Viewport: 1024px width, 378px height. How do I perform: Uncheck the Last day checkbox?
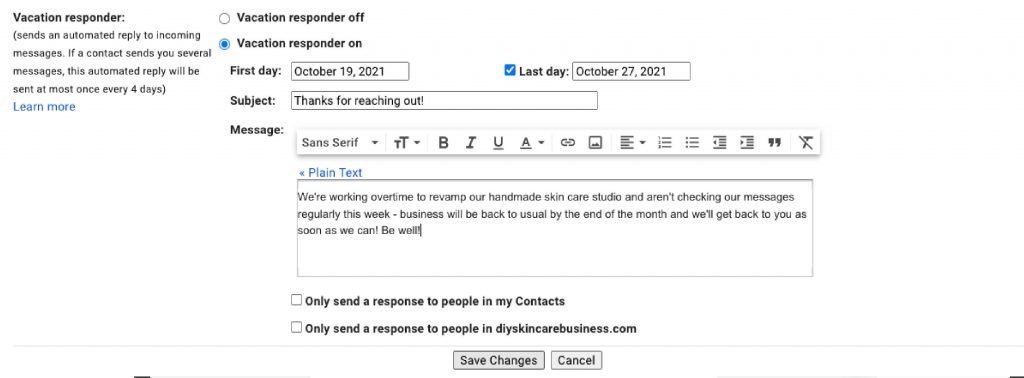510,71
